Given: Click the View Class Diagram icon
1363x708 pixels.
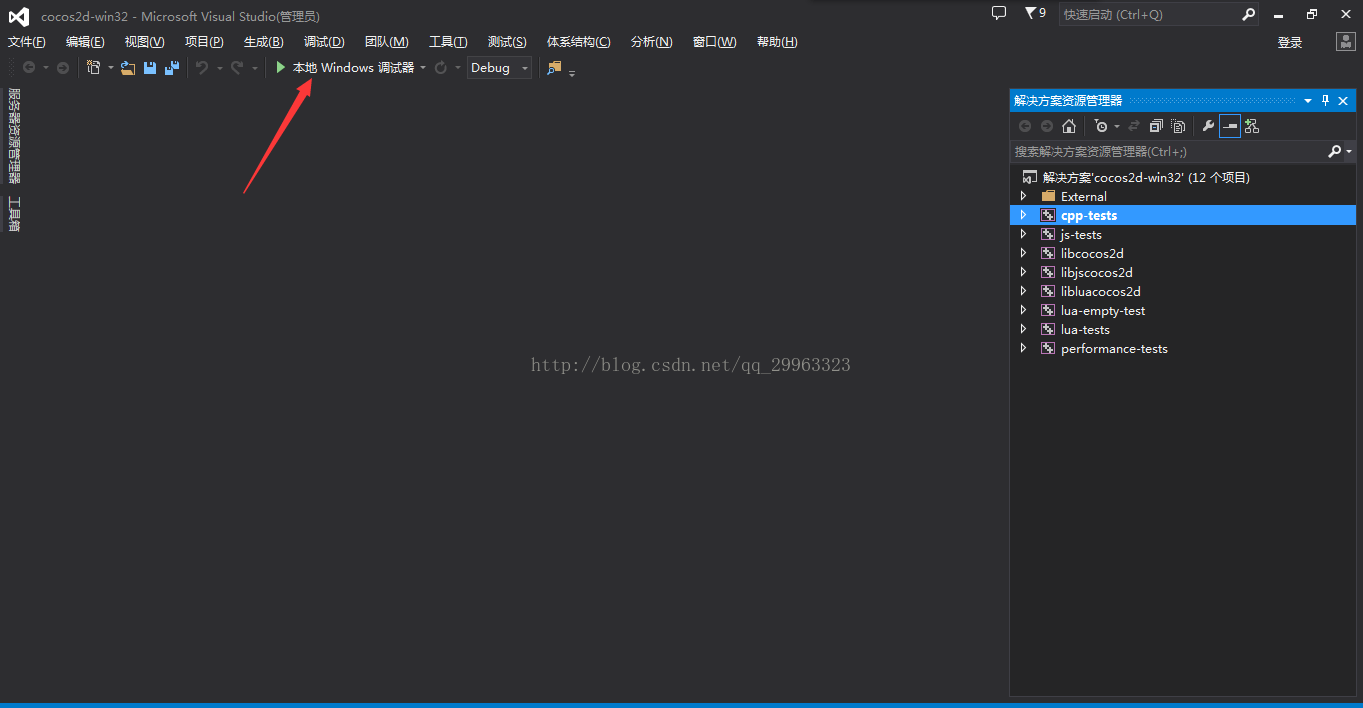Looking at the screenshot, I should click(1252, 126).
